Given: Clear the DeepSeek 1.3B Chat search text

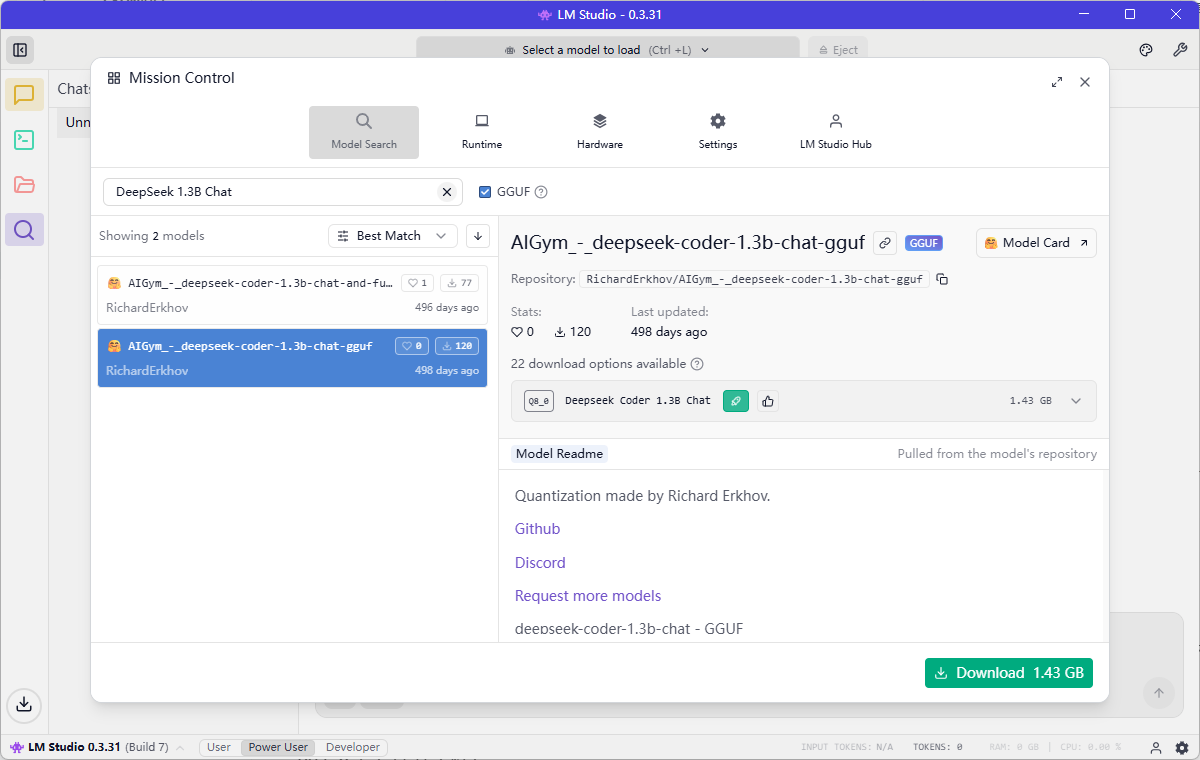Looking at the screenshot, I should click(x=447, y=192).
